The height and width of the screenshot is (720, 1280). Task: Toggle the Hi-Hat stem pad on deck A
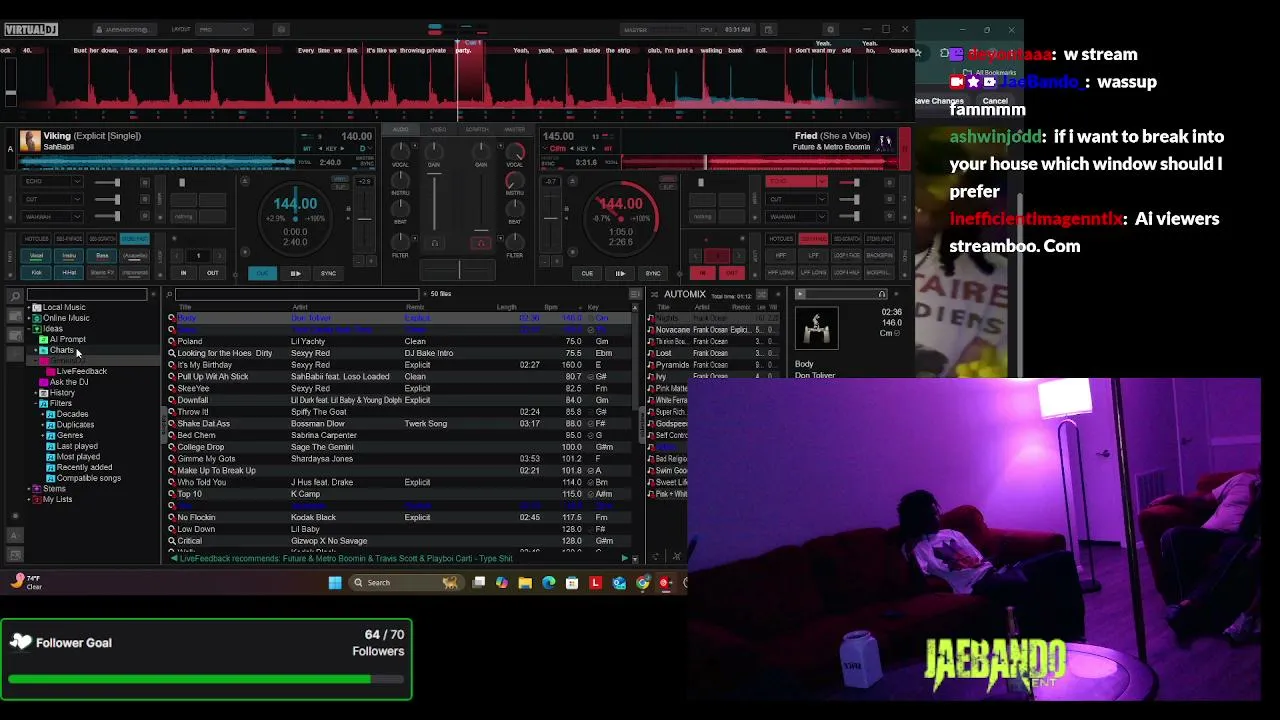point(69,272)
